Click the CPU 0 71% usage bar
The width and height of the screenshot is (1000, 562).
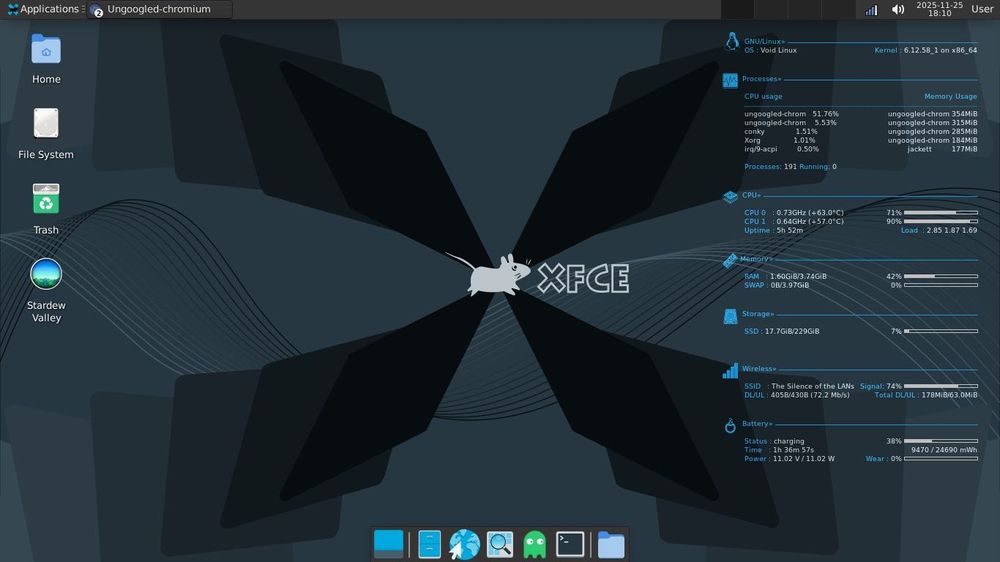(941, 212)
